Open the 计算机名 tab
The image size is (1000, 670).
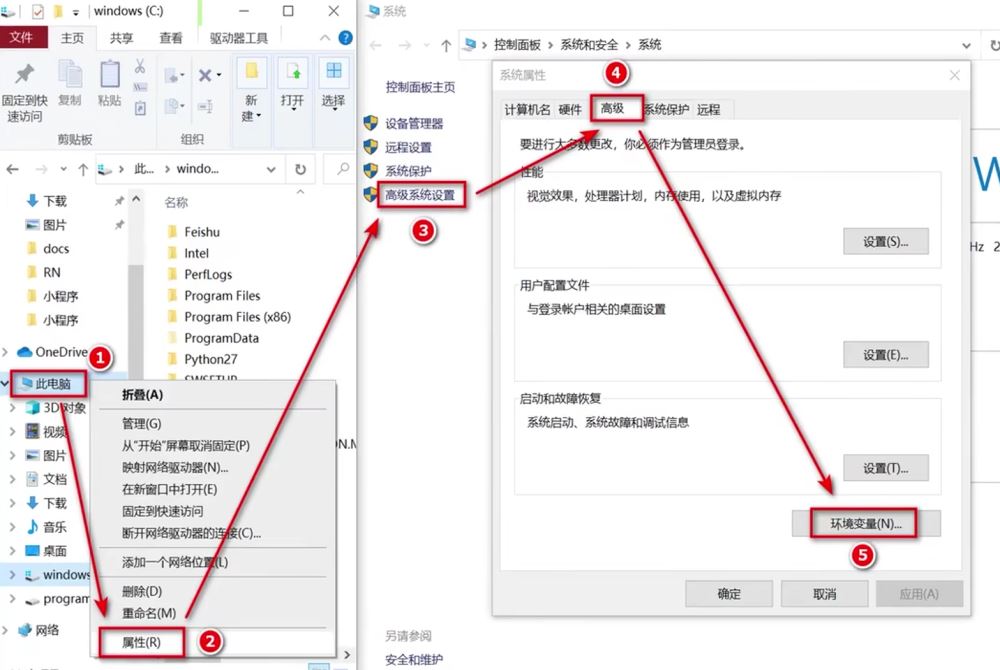tap(527, 110)
